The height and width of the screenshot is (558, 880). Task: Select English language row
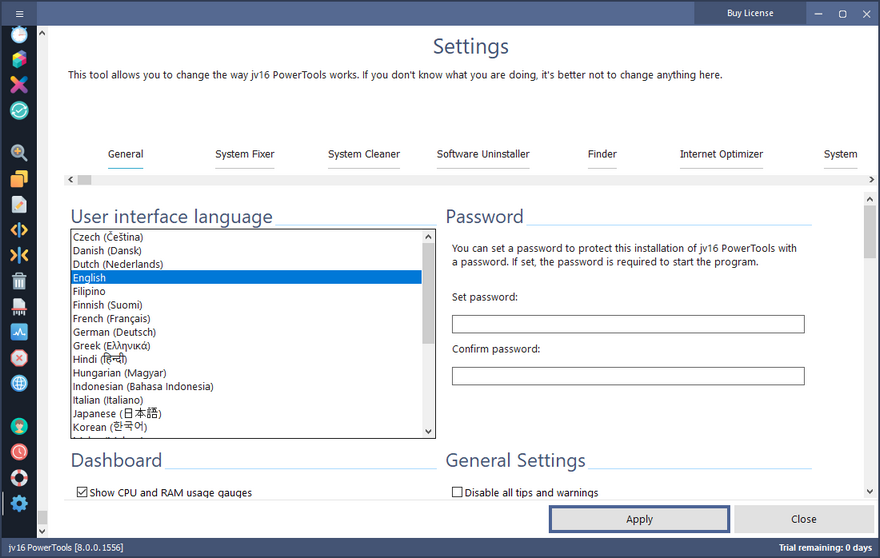coord(246,277)
